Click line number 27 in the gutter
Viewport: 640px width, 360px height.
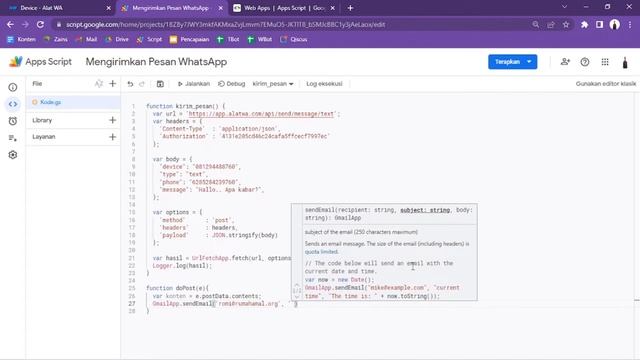pos(132,304)
